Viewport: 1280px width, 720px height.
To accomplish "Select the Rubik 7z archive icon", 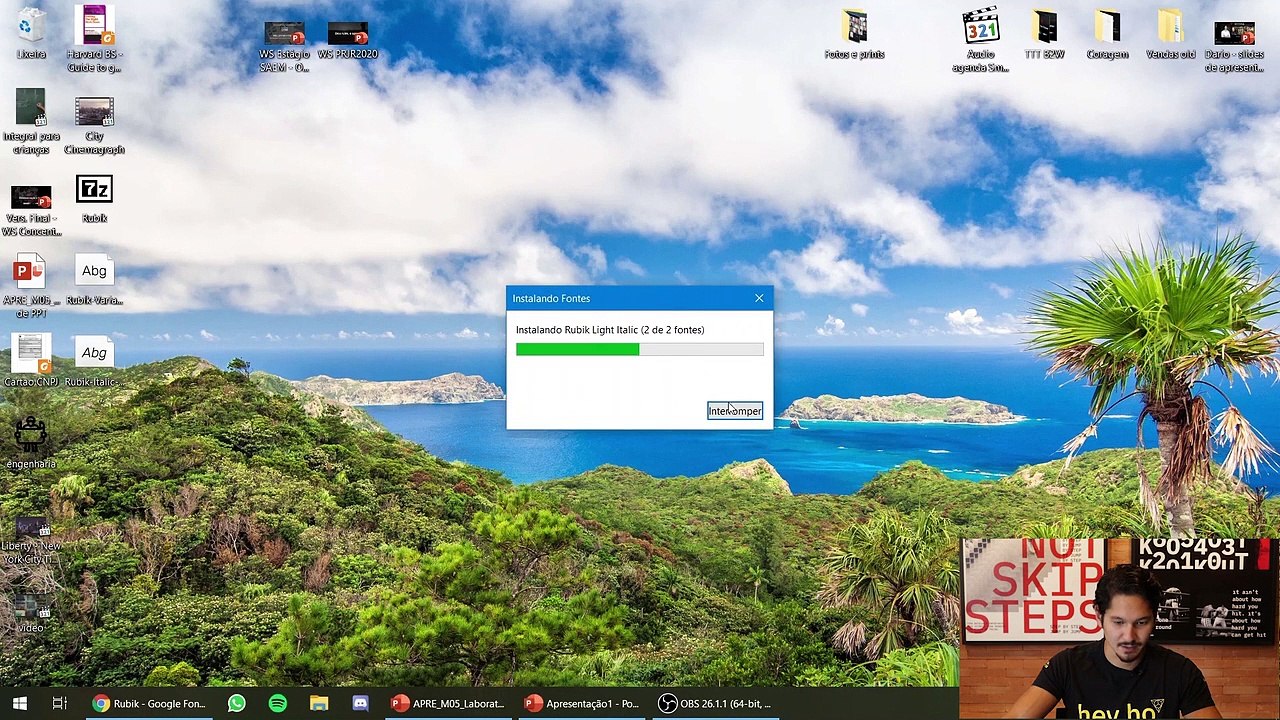I will pyautogui.click(x=94, y=199).
